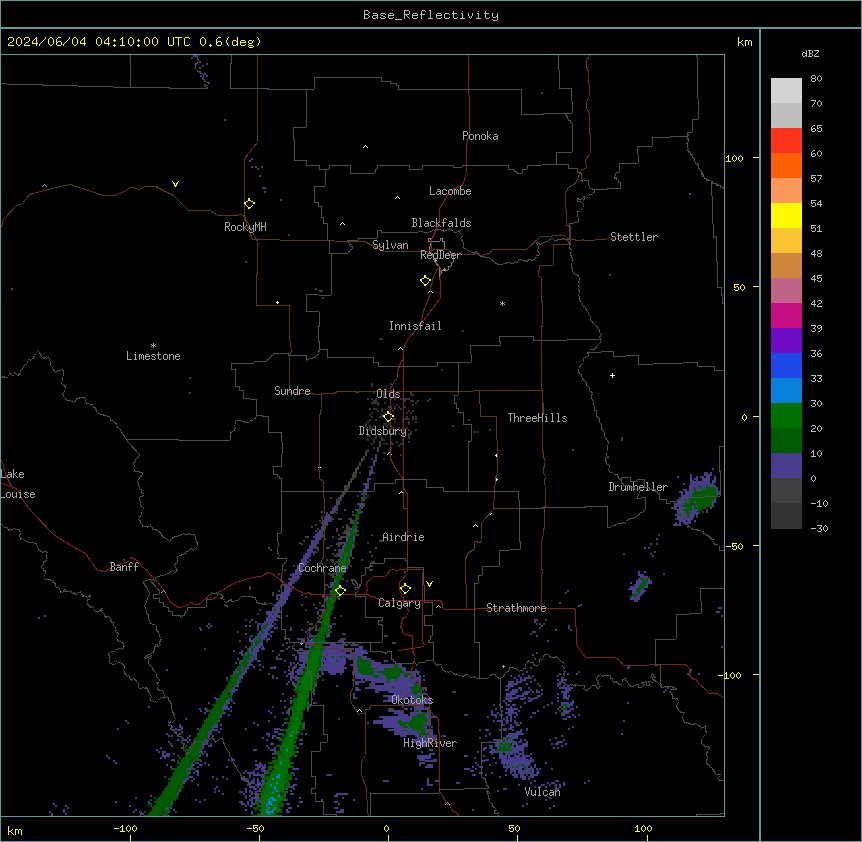The image size is (862, 842).
Task: Click the yellow V marker northwest of RockyMH
Action: coord(175,184)
